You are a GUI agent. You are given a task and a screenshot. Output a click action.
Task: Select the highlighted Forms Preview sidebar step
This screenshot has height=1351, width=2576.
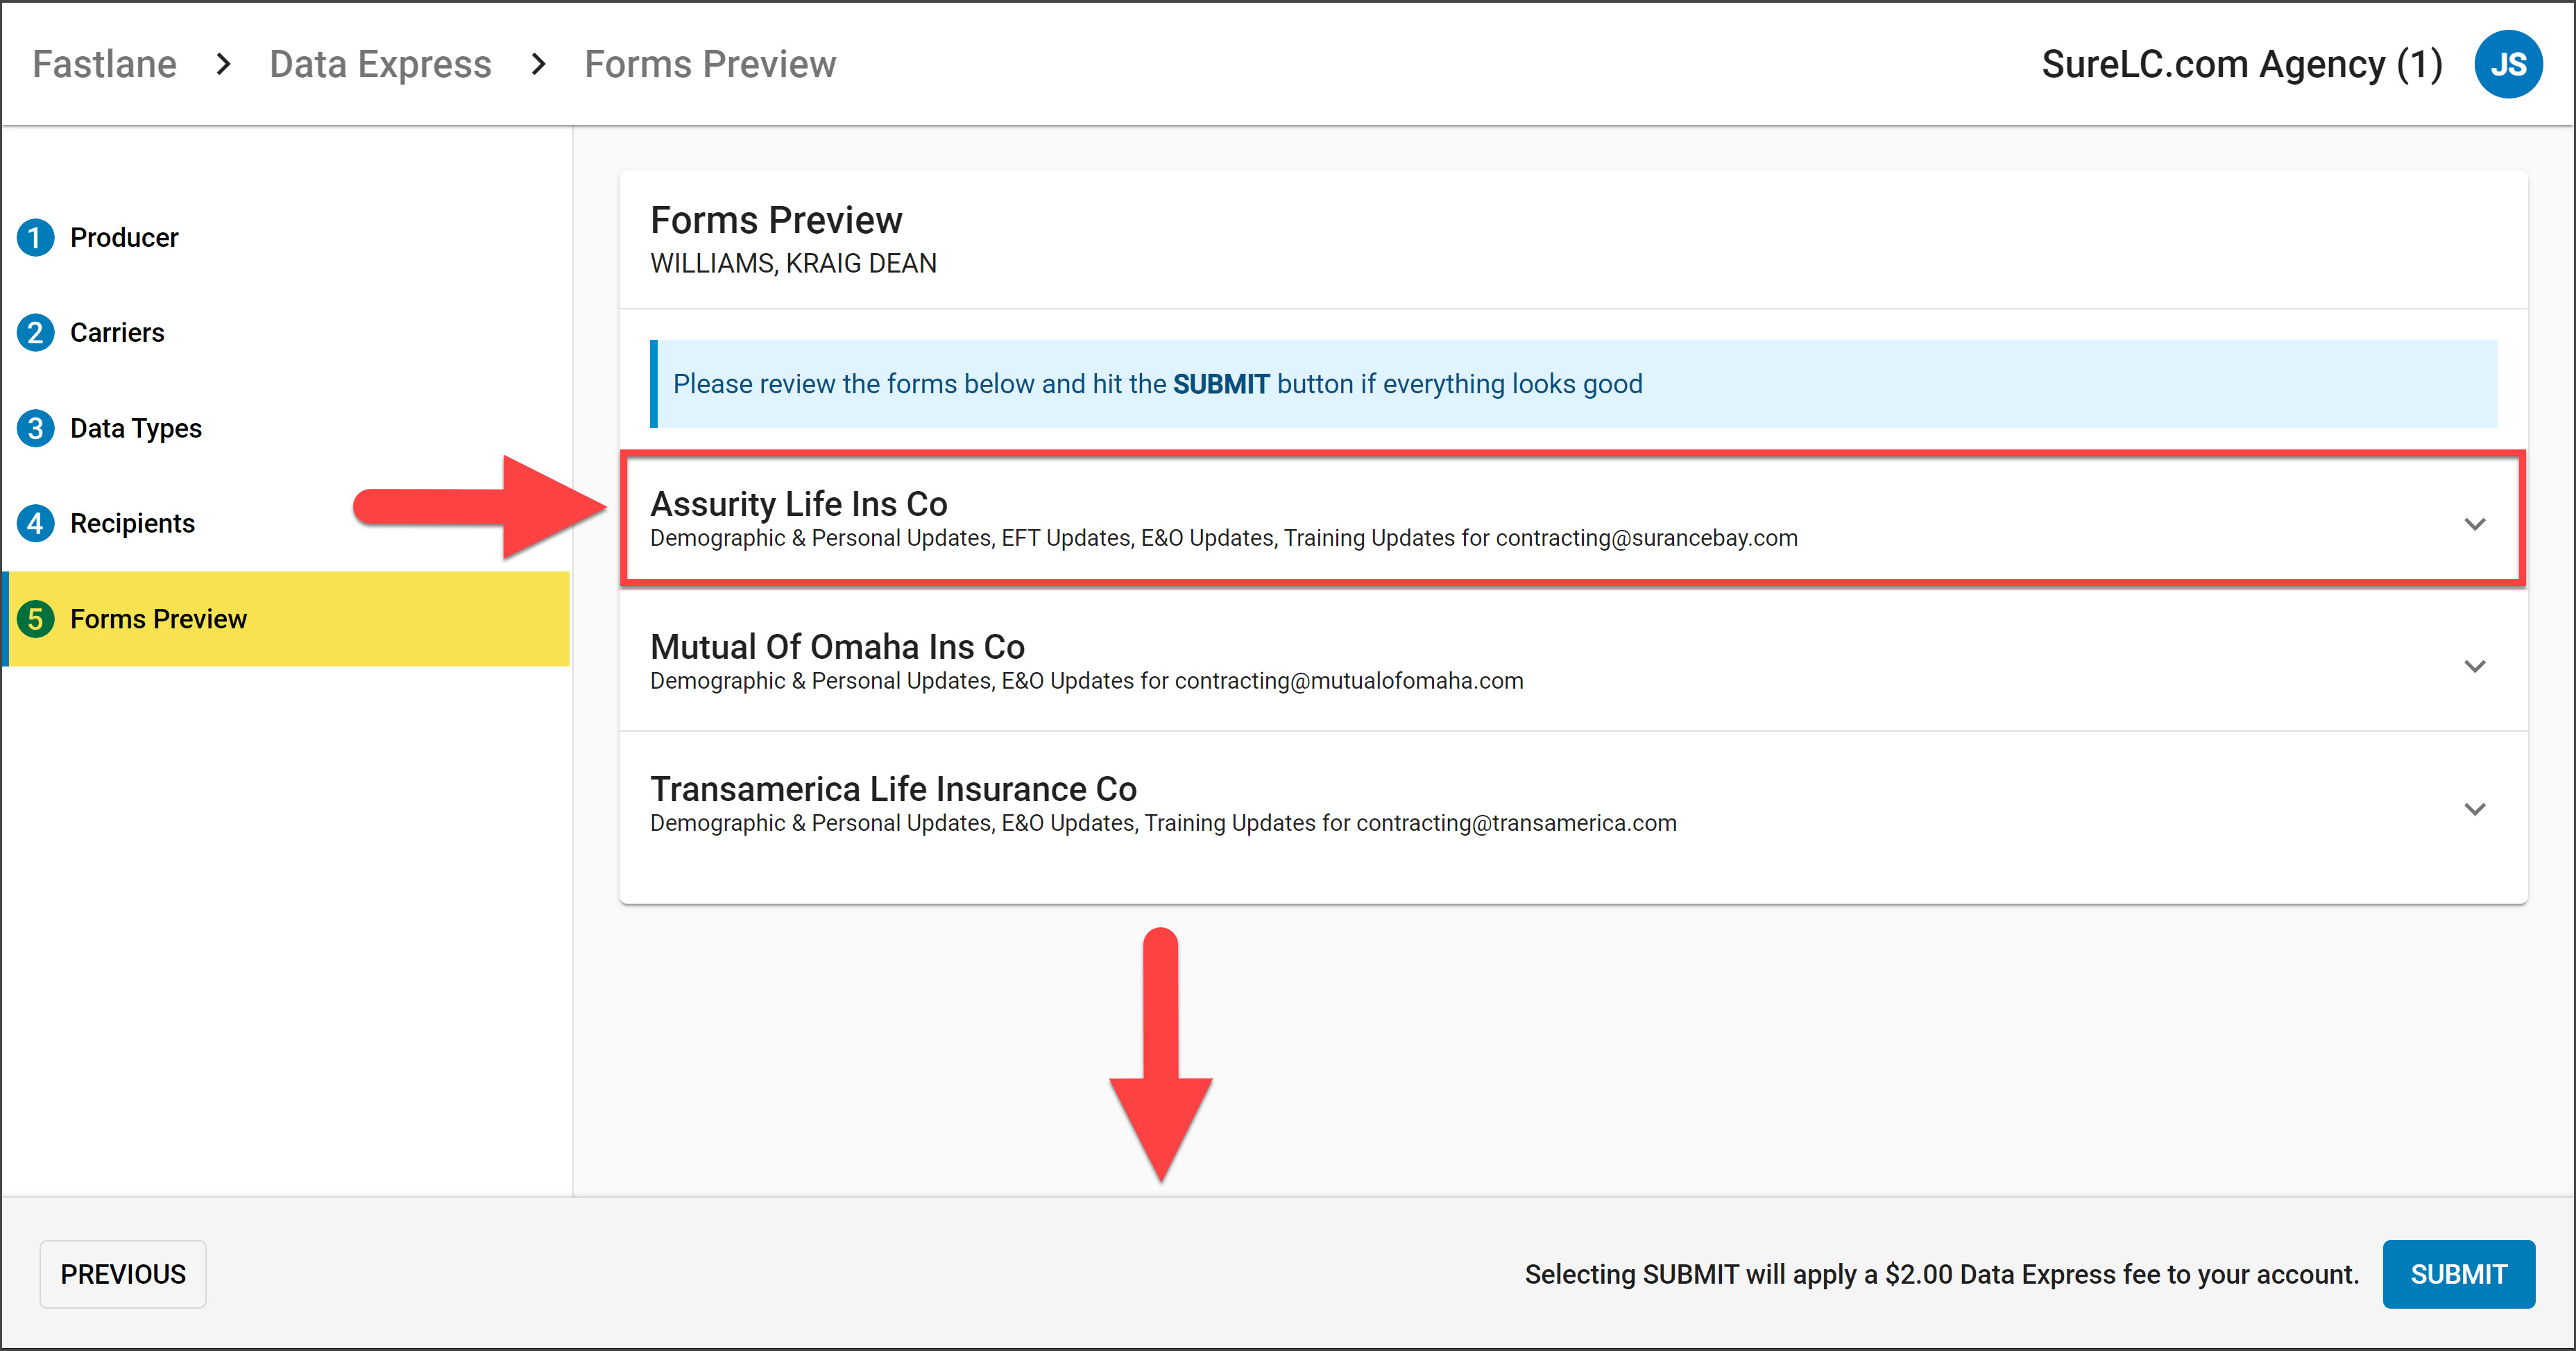tap(158, 618)
